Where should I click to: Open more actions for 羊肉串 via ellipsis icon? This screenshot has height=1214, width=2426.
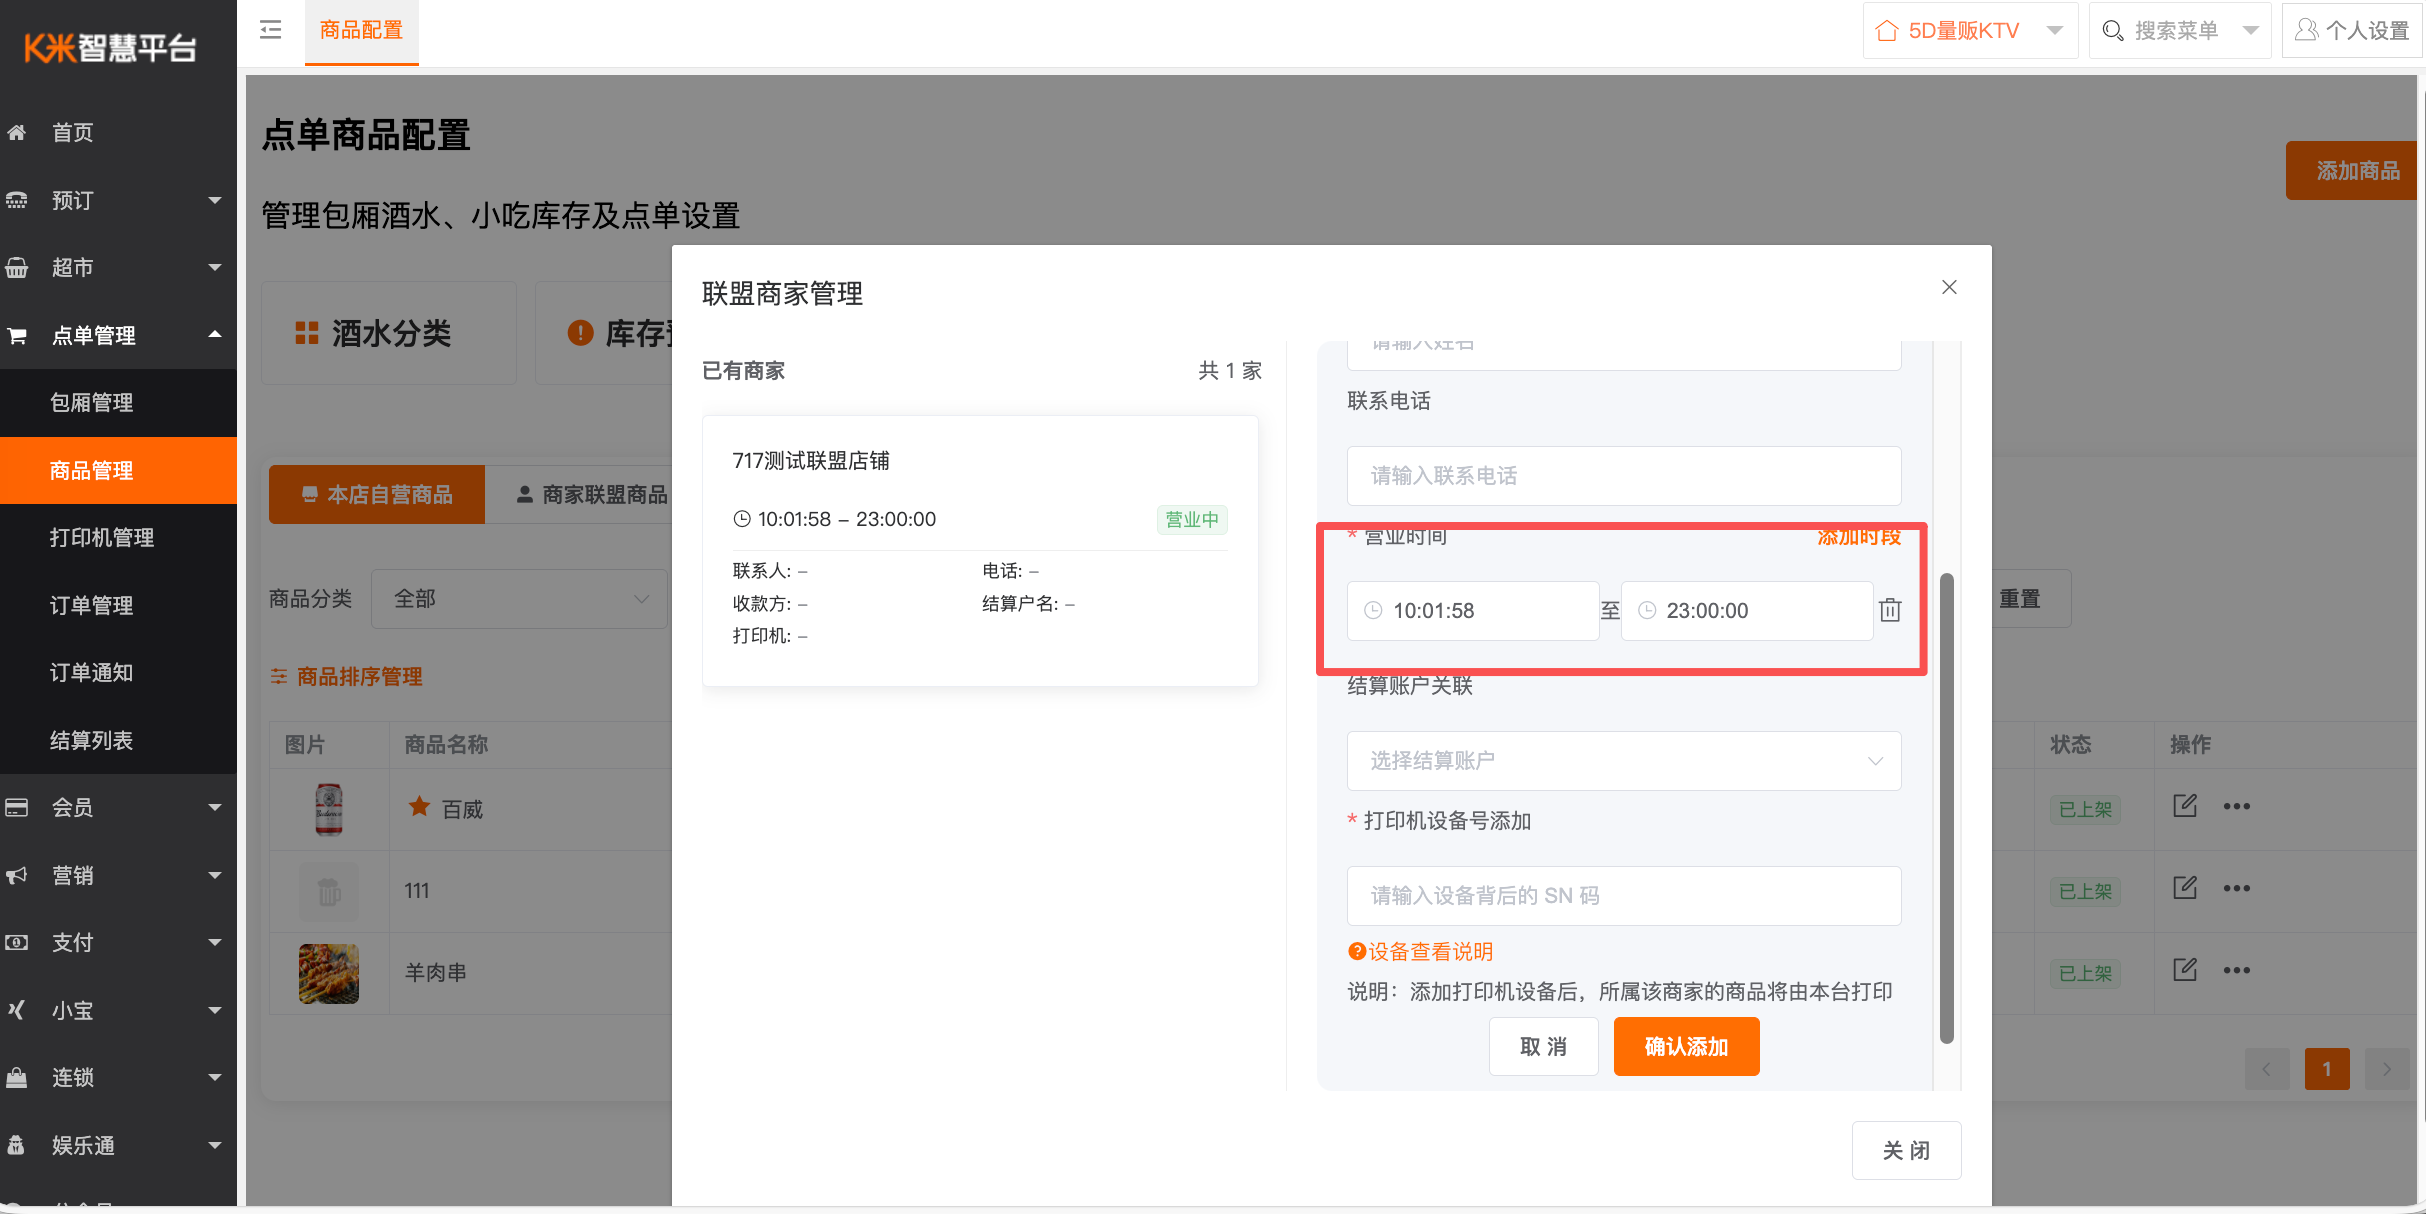point(2238,970)
